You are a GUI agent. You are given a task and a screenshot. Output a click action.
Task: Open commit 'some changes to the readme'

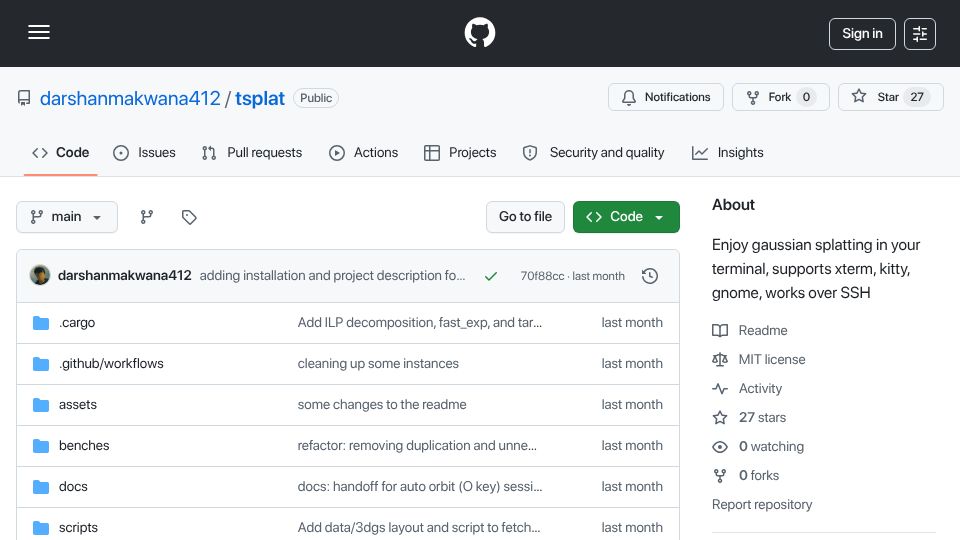382,405
